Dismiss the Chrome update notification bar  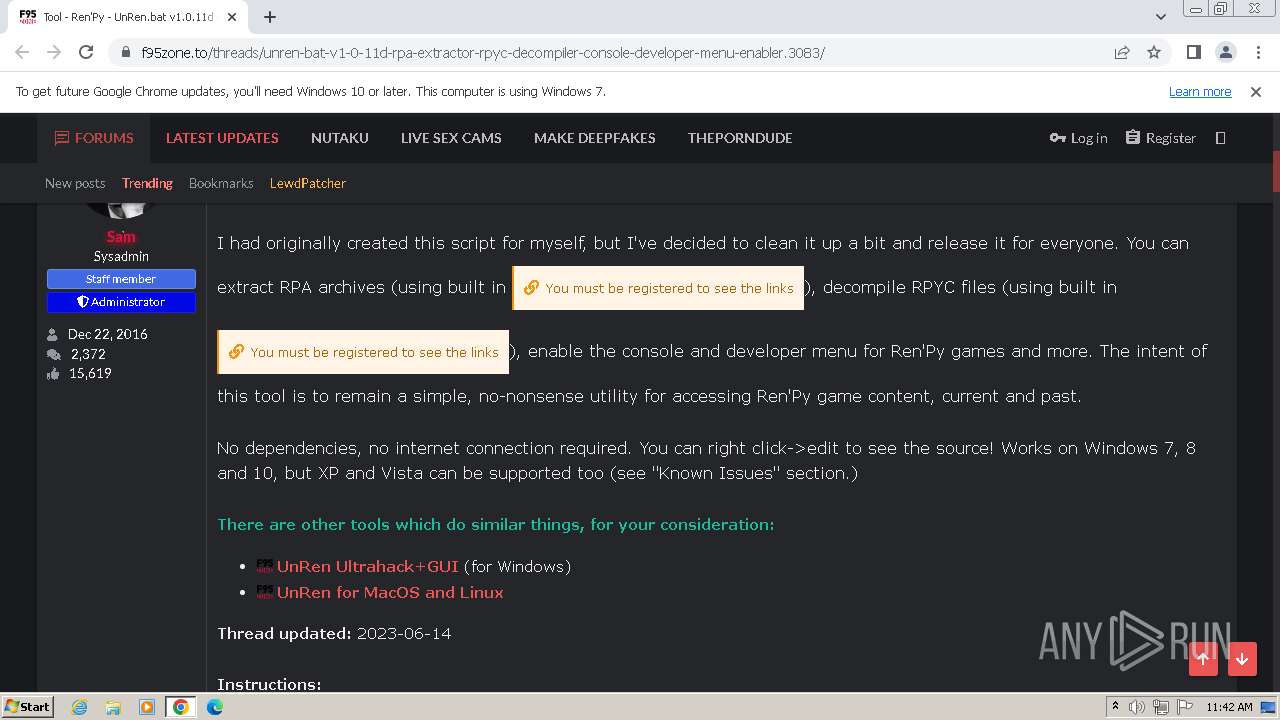click(x=1256, y=91)
